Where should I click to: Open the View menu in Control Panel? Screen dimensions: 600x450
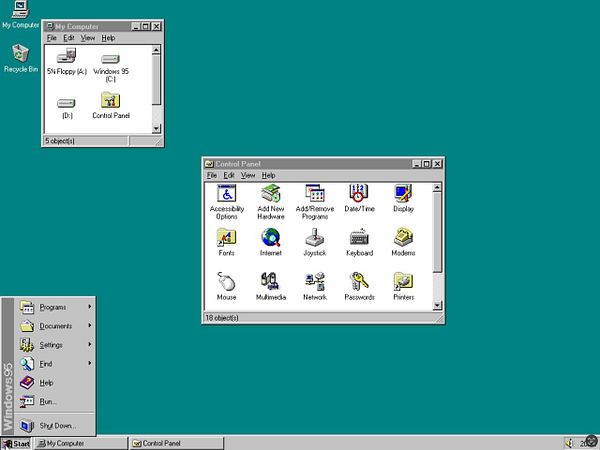(x=248, y=175)
